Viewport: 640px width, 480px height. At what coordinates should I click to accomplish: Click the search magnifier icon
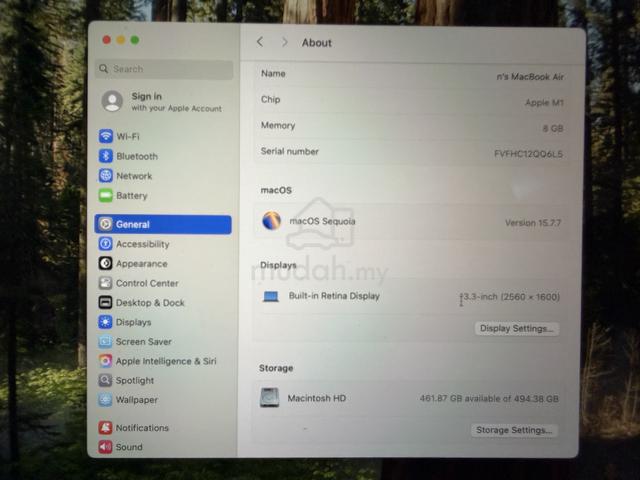[104, 69]
